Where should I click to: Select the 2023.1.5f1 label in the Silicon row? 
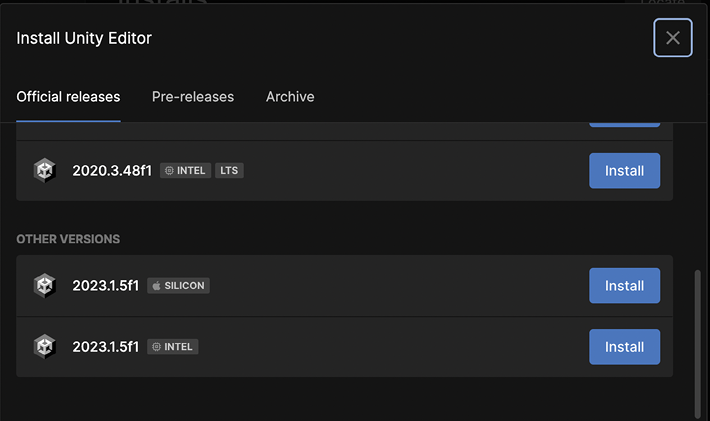click(106, 286)
